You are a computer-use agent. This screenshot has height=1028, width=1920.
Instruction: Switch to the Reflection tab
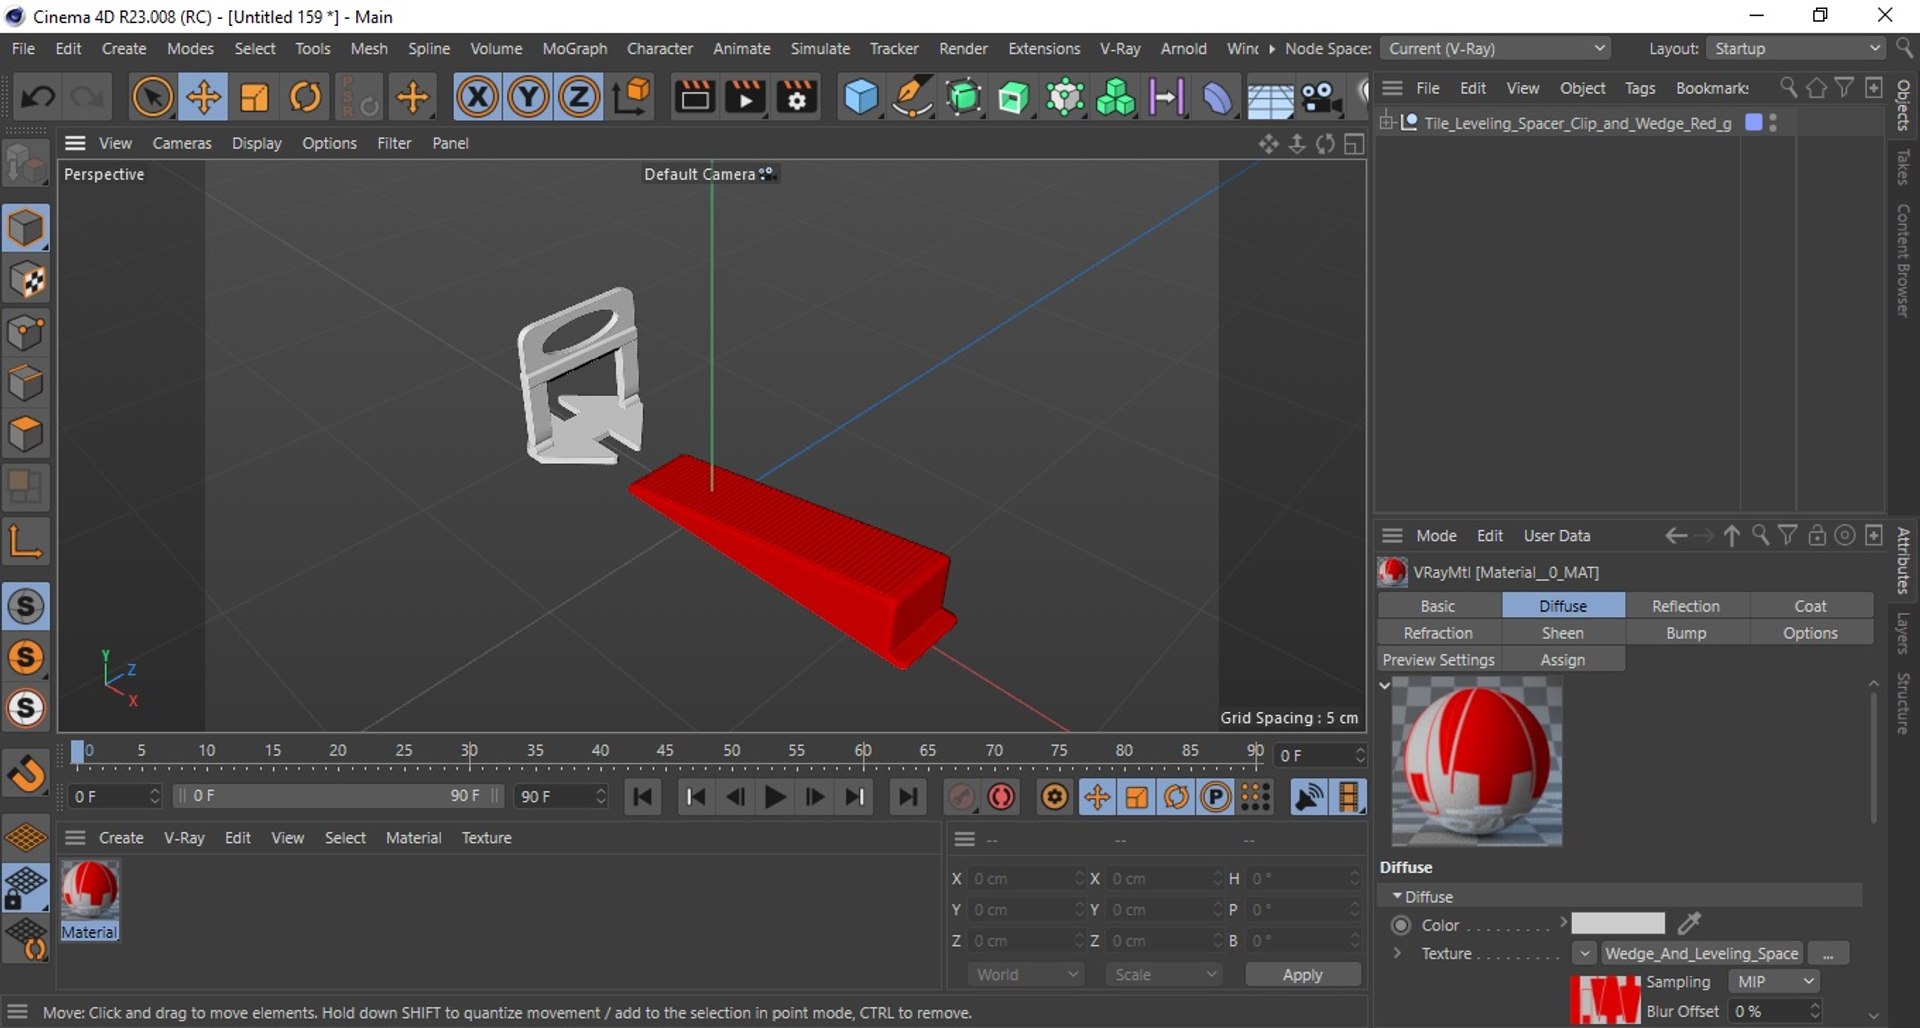click(1686, 606)
